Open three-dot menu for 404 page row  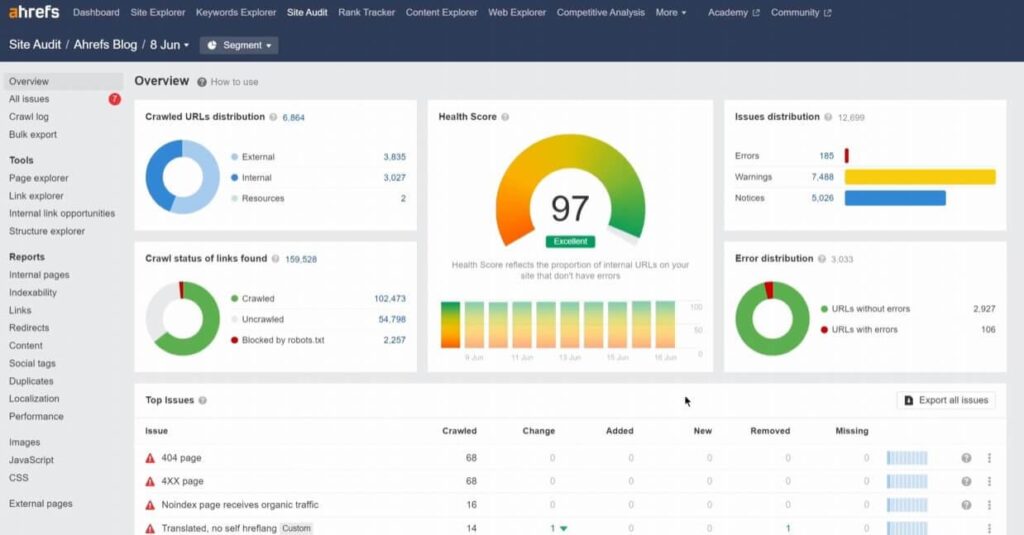(x=989, y=458)
